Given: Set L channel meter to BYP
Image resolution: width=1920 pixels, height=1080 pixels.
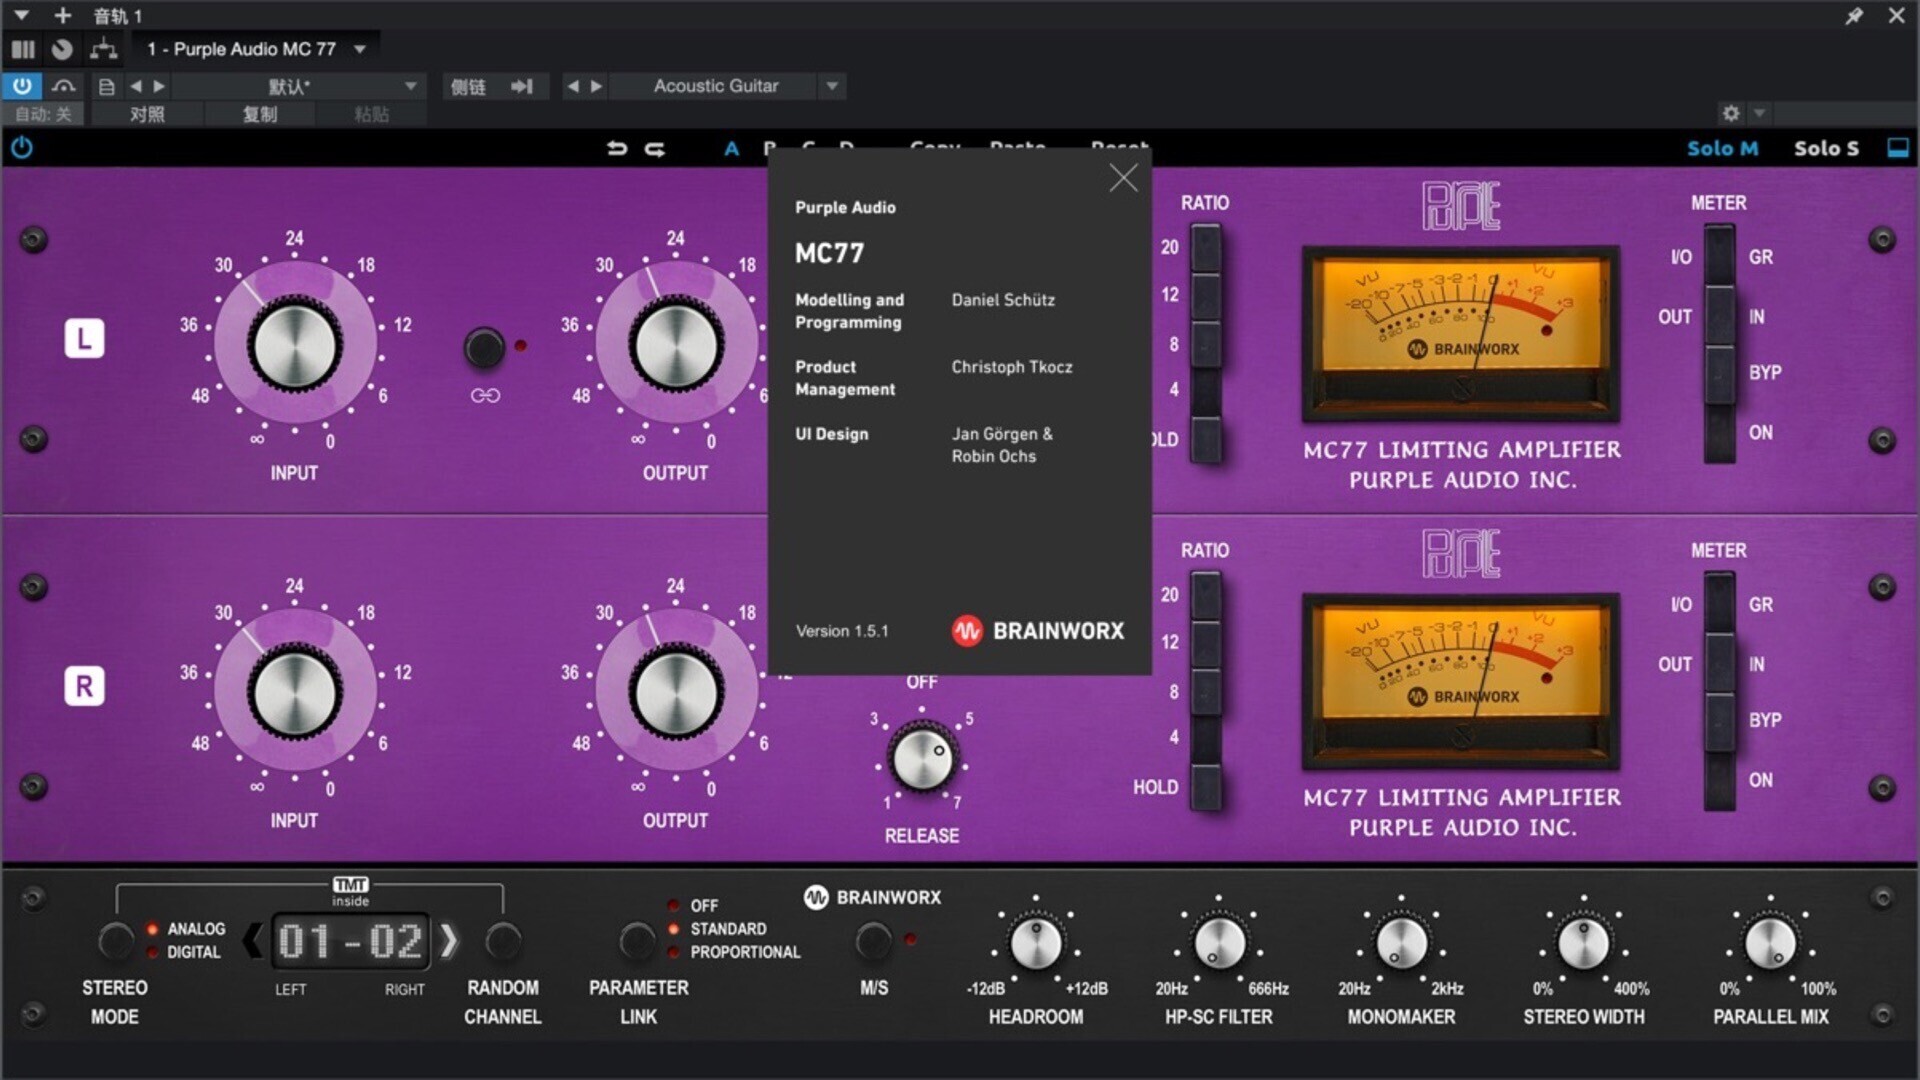Looking at the screenshot, I should (x=1720, y=373).
